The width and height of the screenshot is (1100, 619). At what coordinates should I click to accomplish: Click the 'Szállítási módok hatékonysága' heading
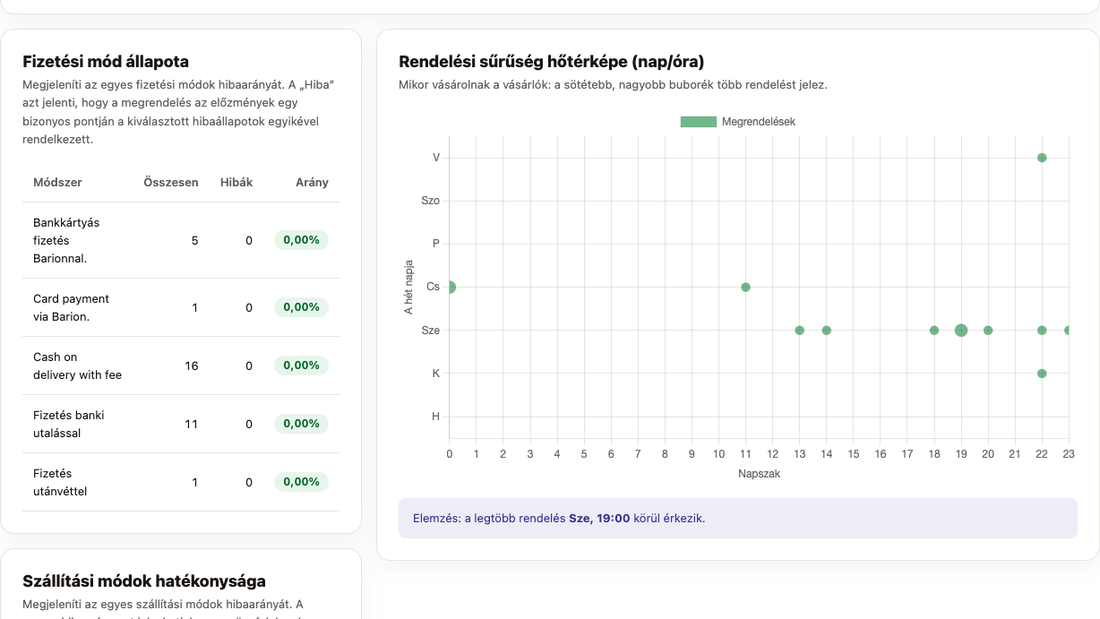coord(144,581)
